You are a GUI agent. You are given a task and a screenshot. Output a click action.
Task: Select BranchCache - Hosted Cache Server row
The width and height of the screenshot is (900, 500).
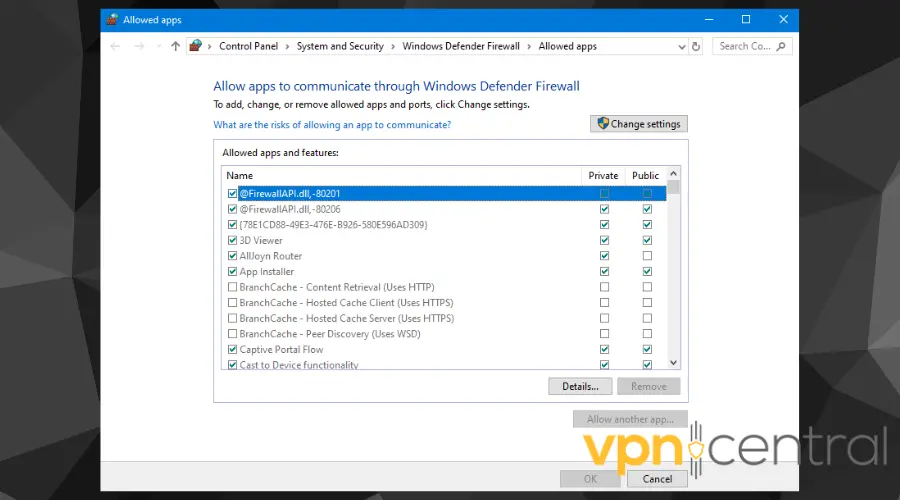[x=346, y=318]
